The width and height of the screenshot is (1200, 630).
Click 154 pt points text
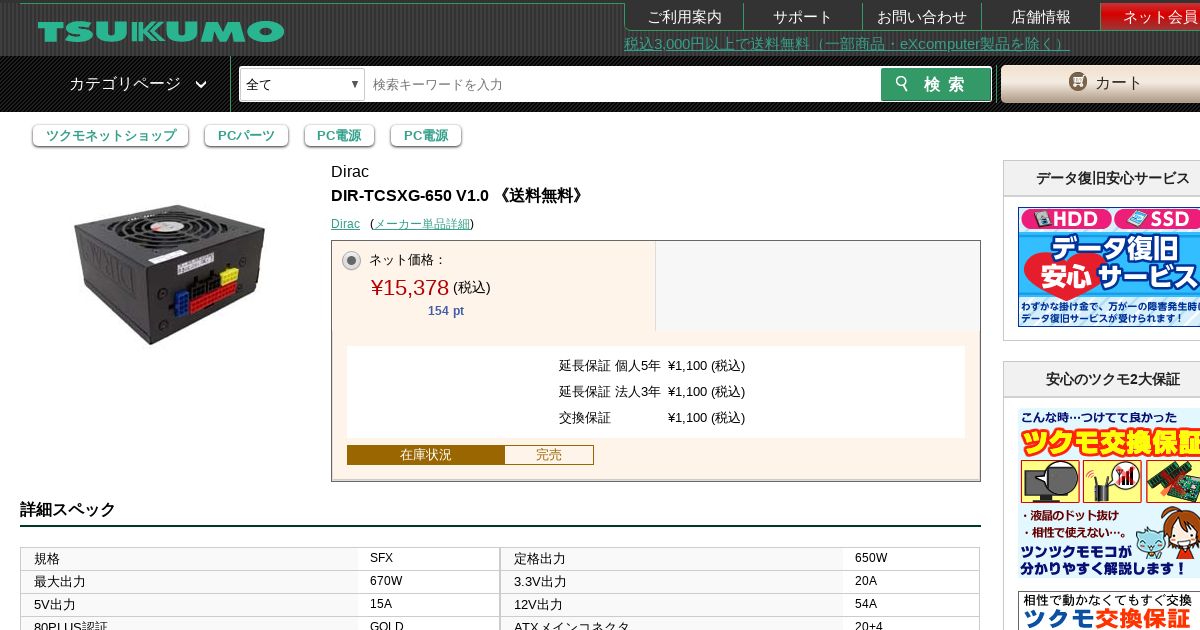point(446,311)
